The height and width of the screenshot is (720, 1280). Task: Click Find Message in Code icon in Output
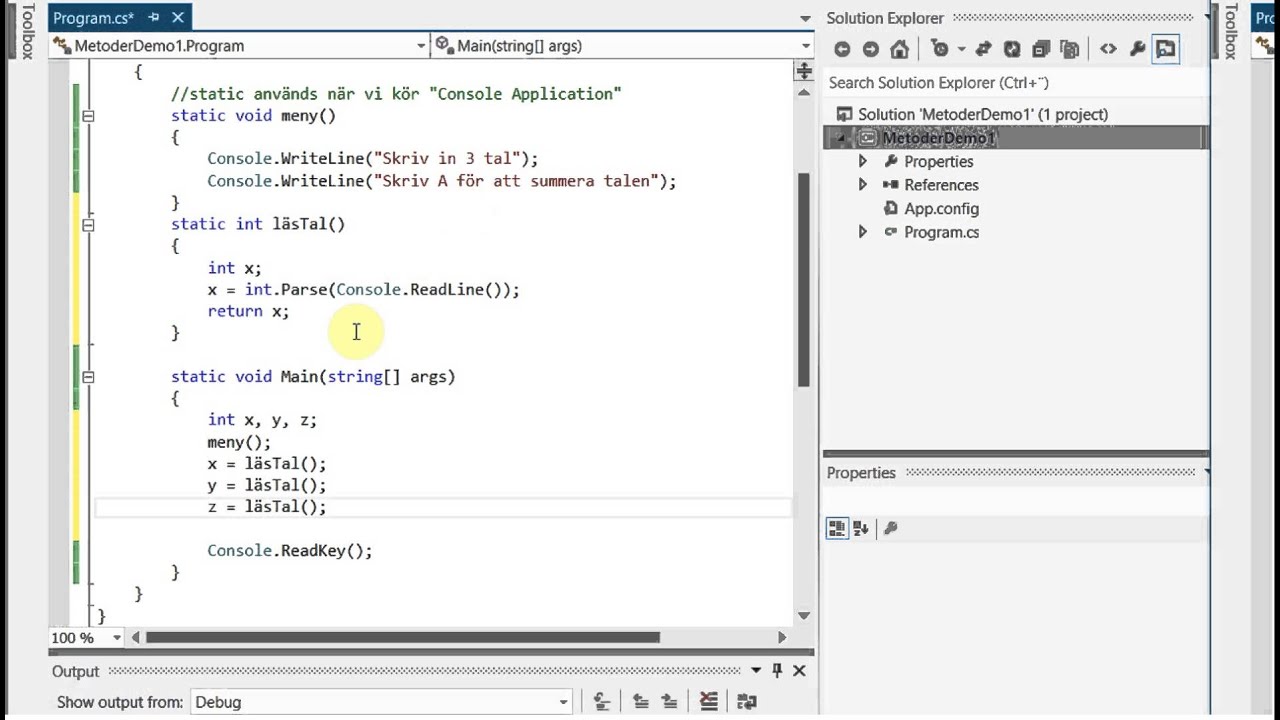tap(601, 702)
